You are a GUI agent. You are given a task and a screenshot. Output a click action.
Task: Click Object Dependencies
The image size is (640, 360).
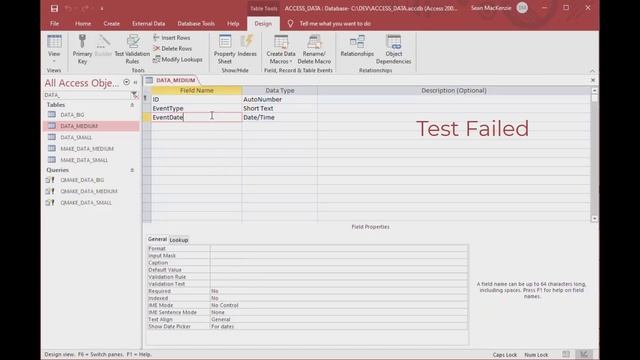(x=393, y=49)
